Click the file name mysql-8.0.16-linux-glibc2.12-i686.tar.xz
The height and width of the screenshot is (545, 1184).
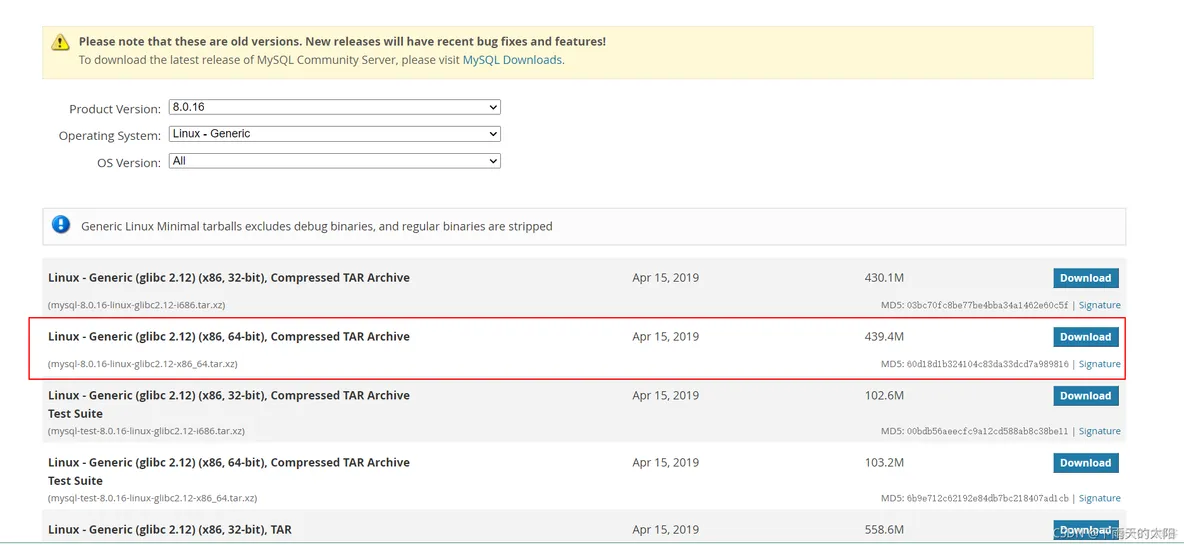tap(137, 305)
